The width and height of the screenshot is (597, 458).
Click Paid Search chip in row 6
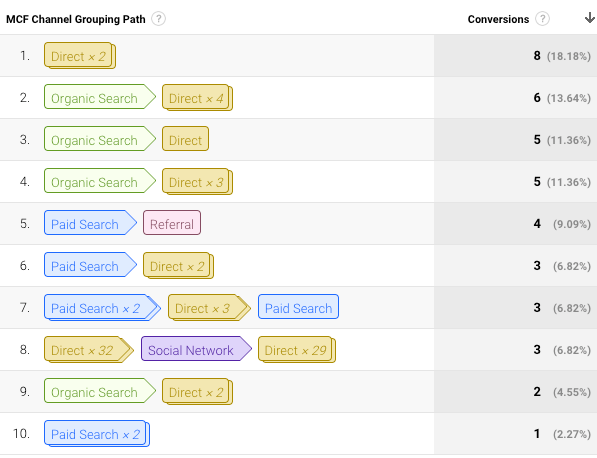[x=90, y=266]
